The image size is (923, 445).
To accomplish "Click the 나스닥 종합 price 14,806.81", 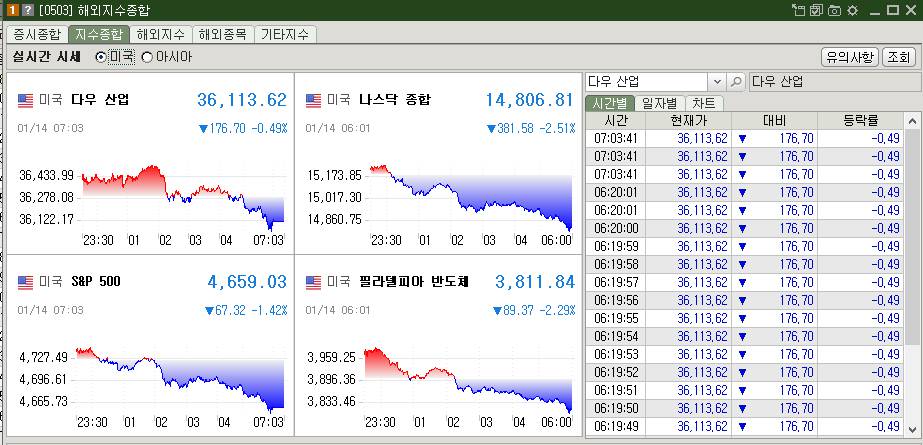I will 529,100.
